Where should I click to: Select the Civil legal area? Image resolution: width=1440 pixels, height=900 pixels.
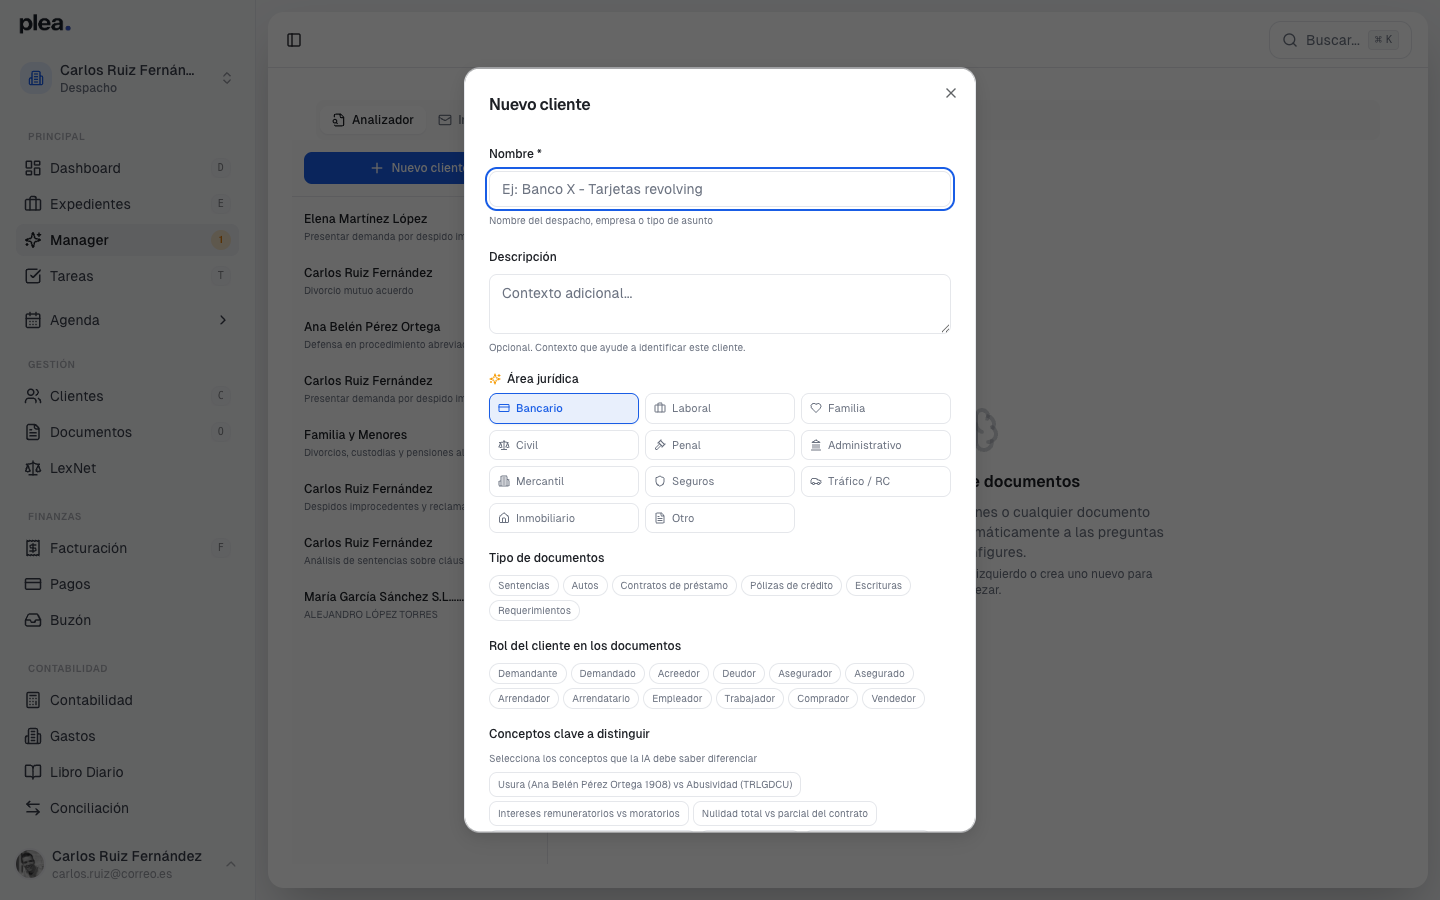[x=564, y=445]
